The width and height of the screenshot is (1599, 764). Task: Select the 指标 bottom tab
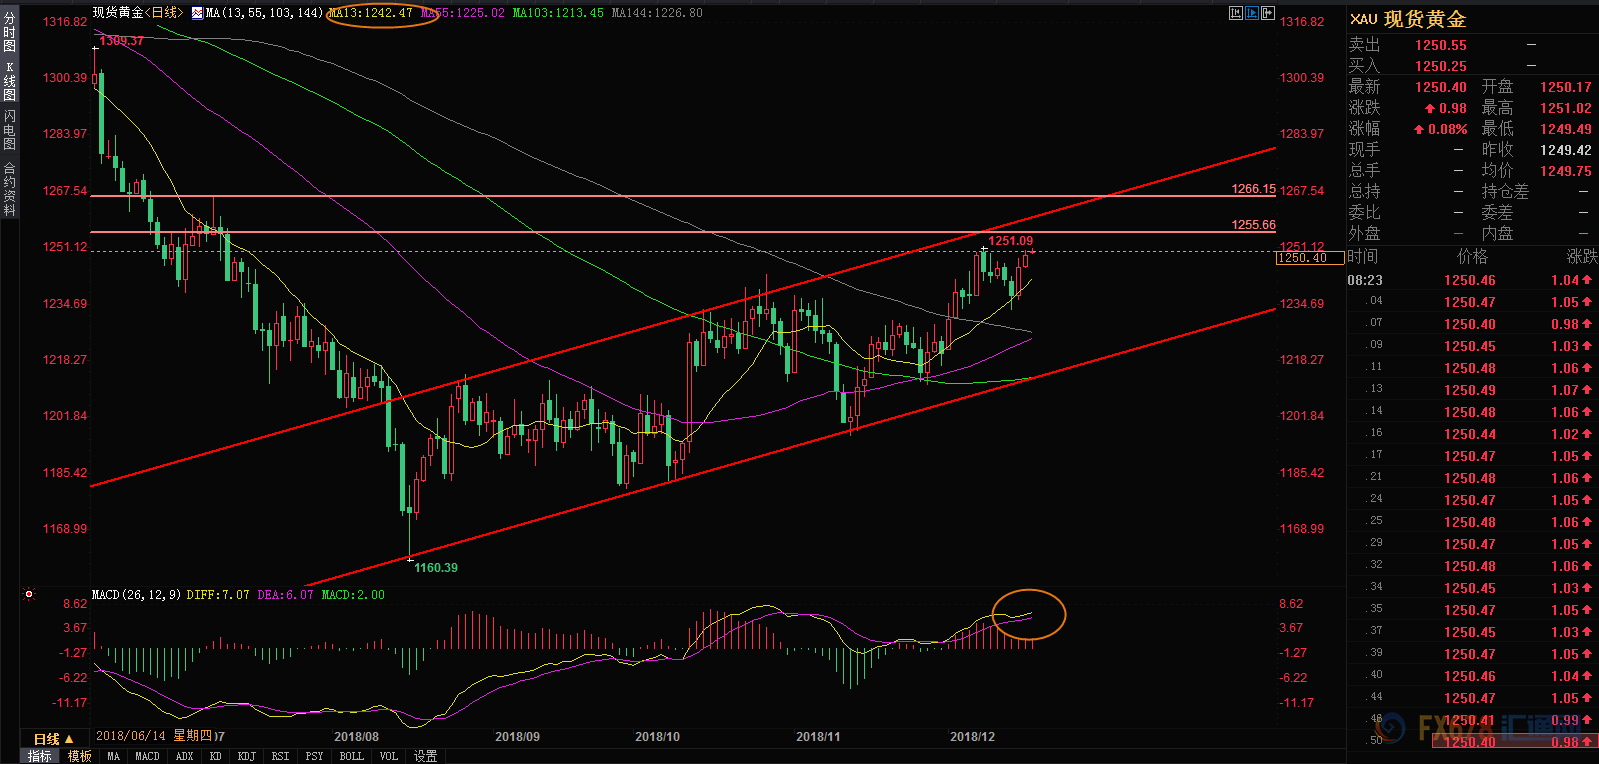[40, 756]
